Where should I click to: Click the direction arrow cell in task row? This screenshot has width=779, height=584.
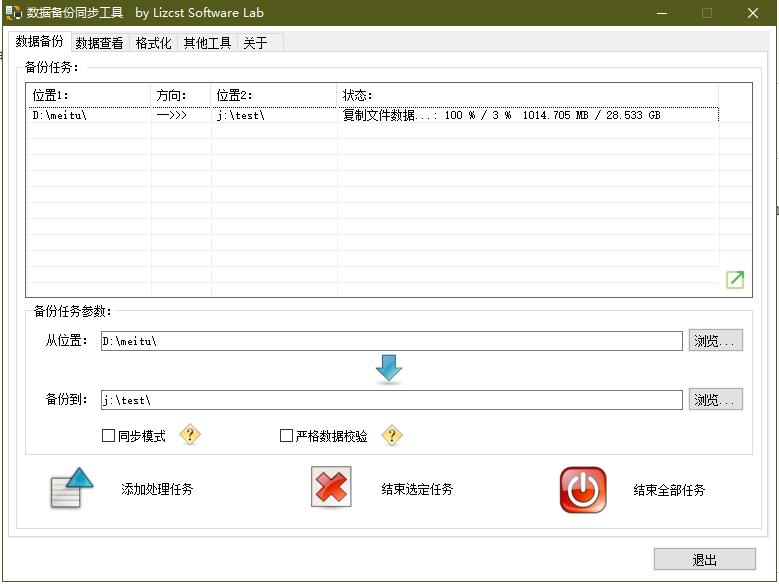point(181,115)
